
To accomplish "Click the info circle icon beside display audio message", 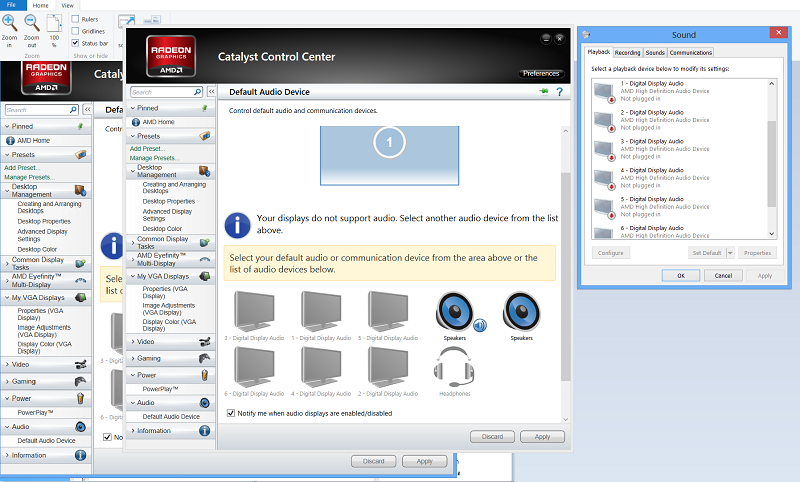I will click(237, 225).
